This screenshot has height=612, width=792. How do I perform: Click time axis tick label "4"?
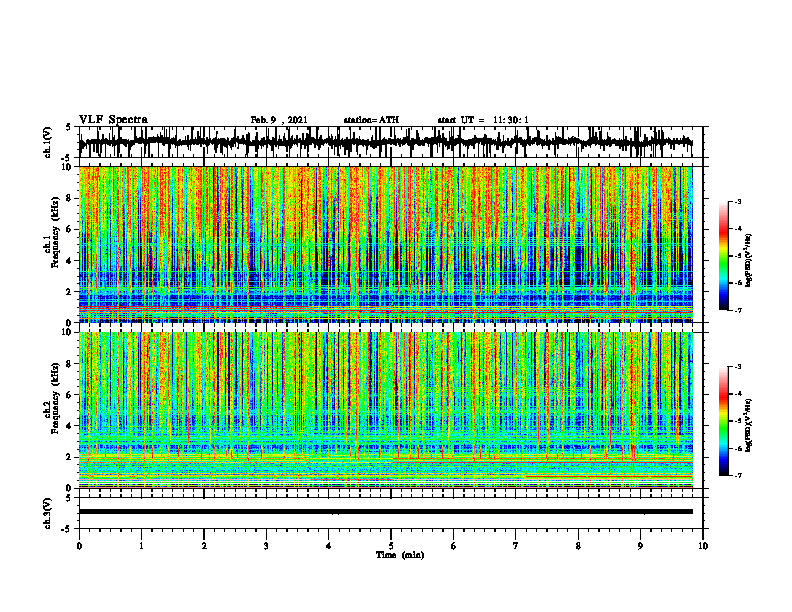click(329, 546)
